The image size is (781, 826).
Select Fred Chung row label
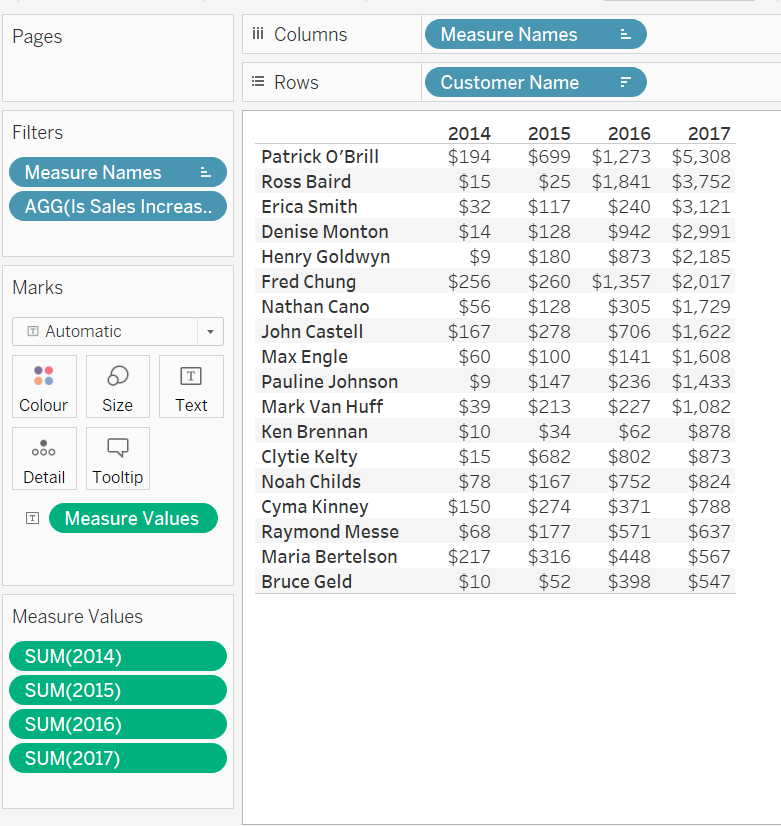click(x=309, y=282)
